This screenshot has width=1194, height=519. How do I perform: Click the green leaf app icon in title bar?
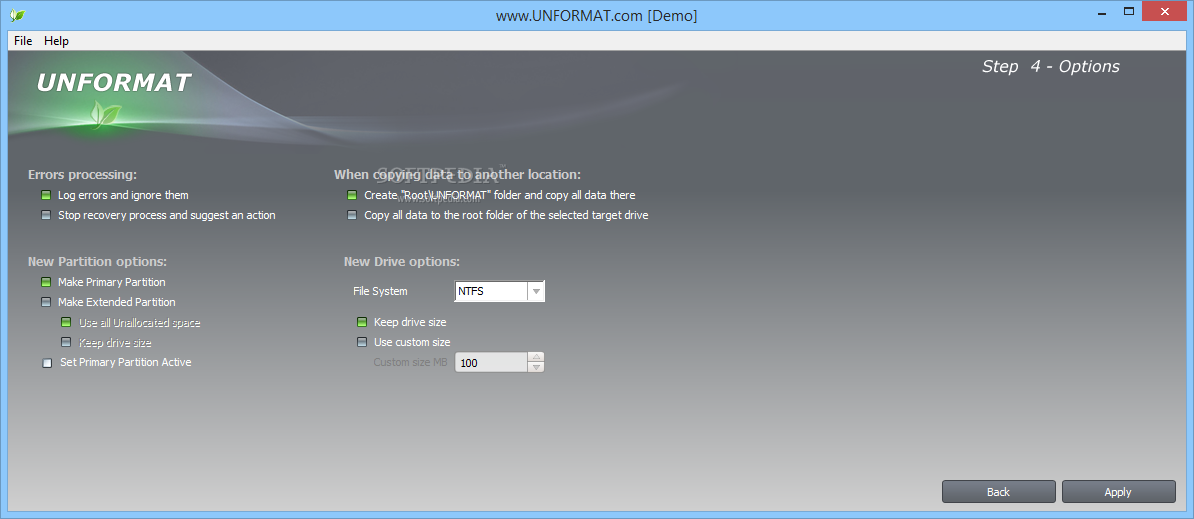18,15
